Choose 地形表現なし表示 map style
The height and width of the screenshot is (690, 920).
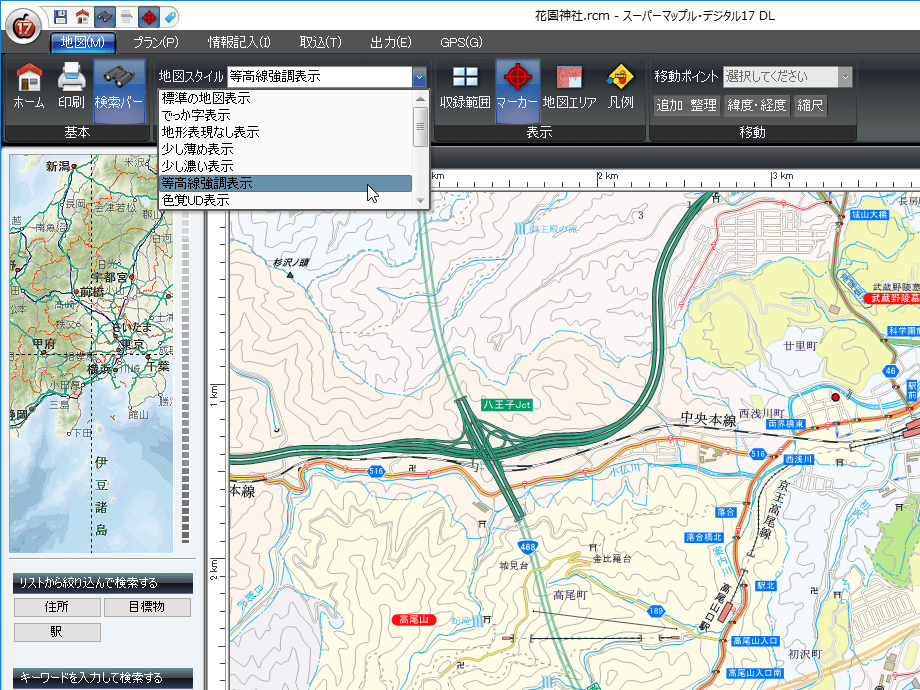[x=286, y=133]
